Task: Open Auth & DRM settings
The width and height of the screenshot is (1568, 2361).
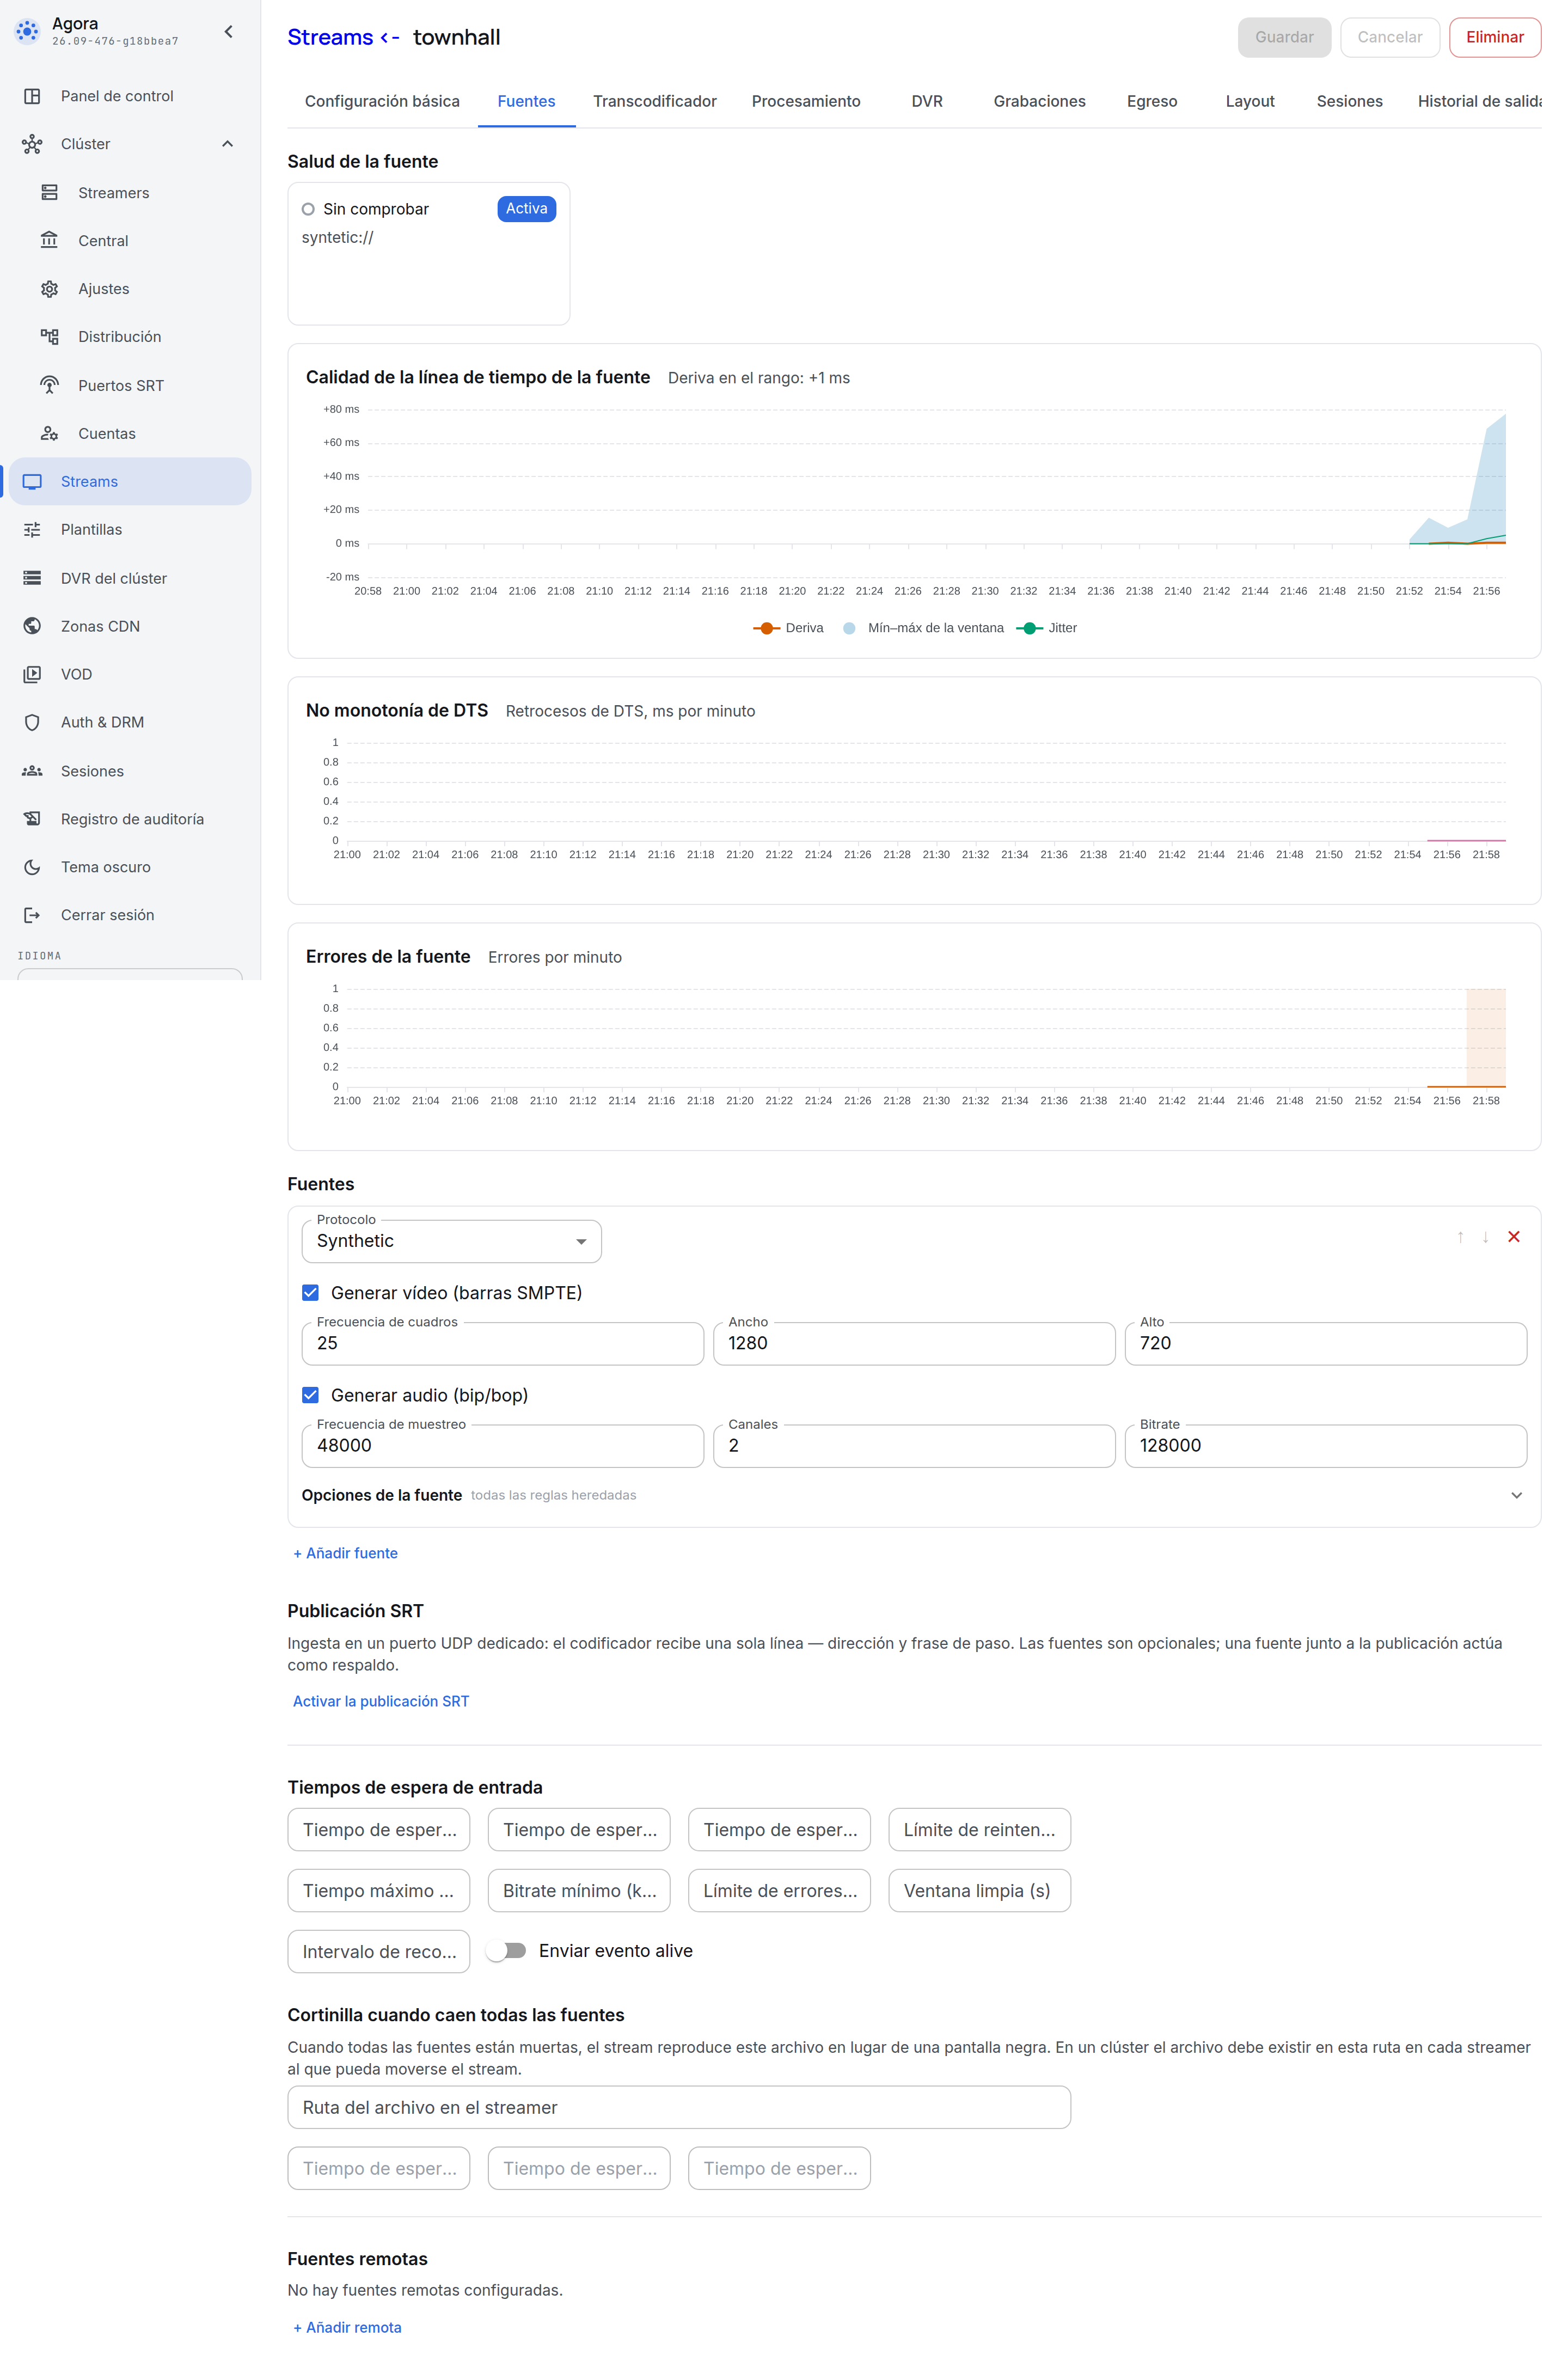Action: click(x=130, y=722)
